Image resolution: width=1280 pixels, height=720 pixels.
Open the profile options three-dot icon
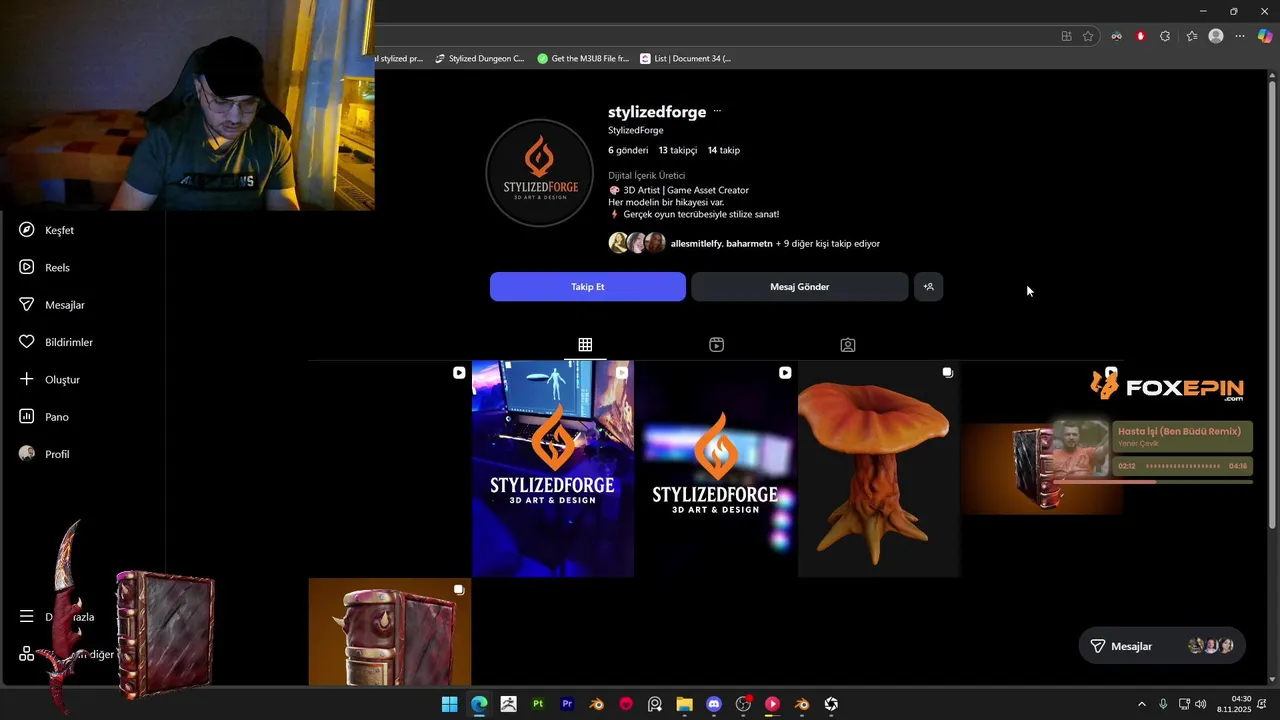coord(717,112)
